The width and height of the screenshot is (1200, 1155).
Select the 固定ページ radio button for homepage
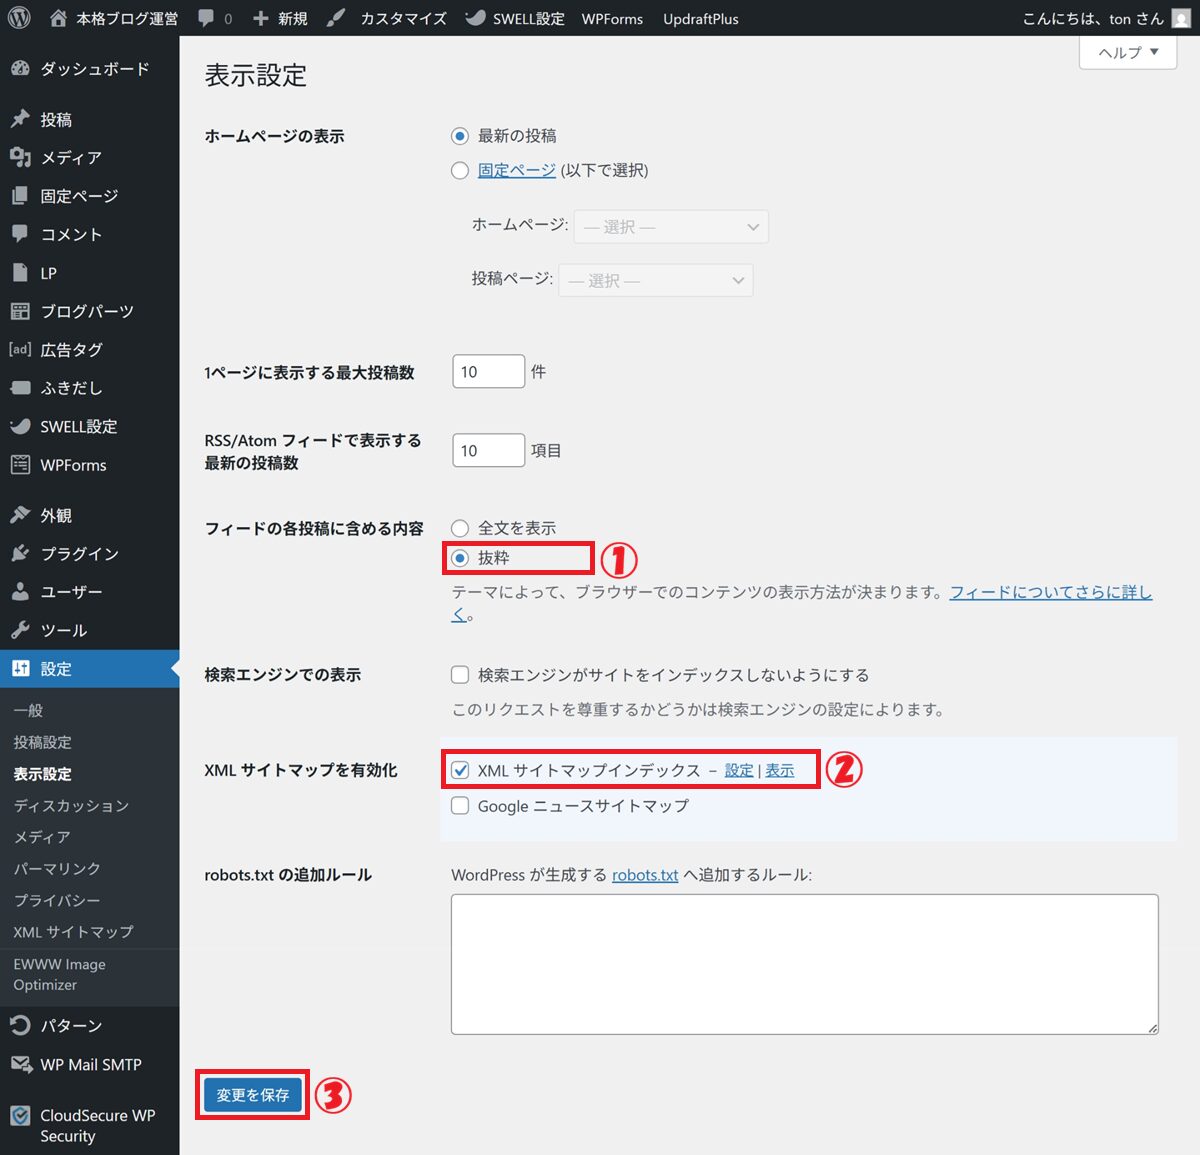(x=460, y=170)
